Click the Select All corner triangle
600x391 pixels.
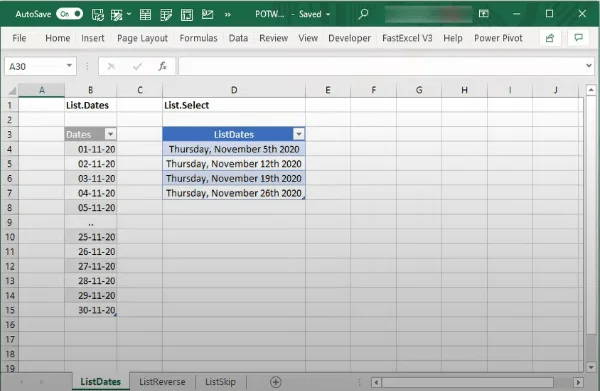coord(13,91)
